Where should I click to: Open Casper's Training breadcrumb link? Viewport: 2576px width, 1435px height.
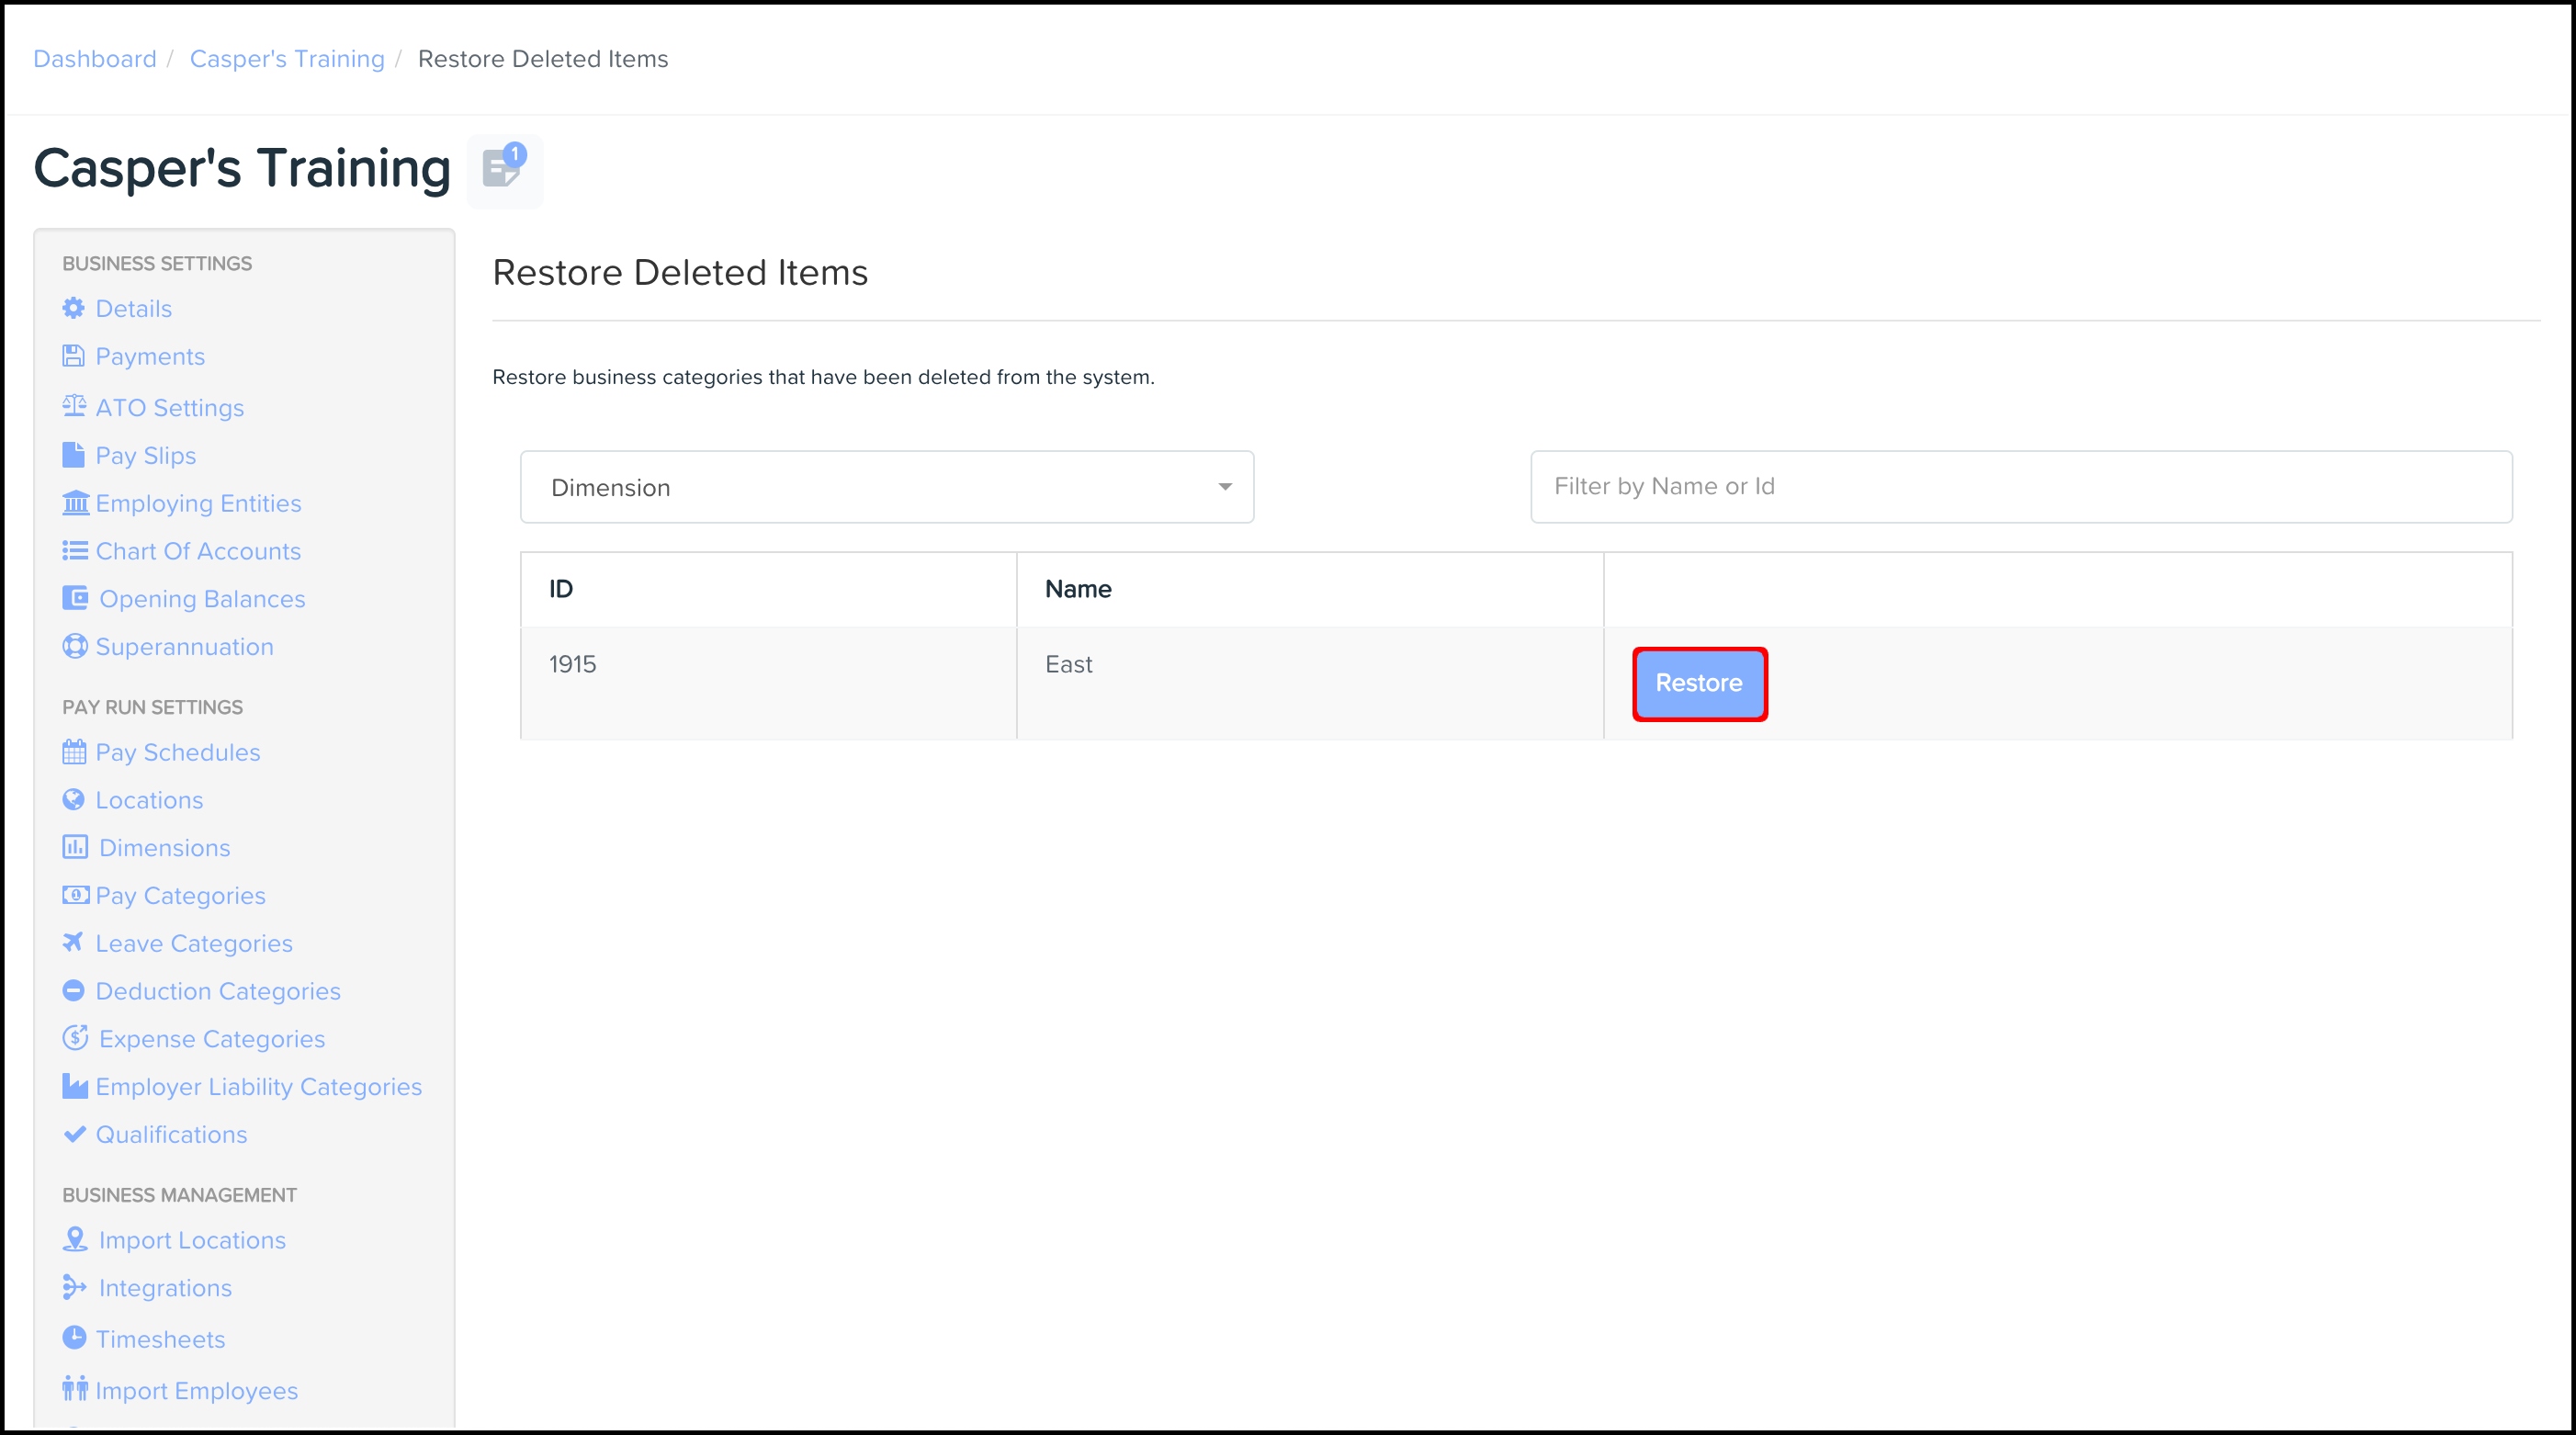tap(287, 59)
